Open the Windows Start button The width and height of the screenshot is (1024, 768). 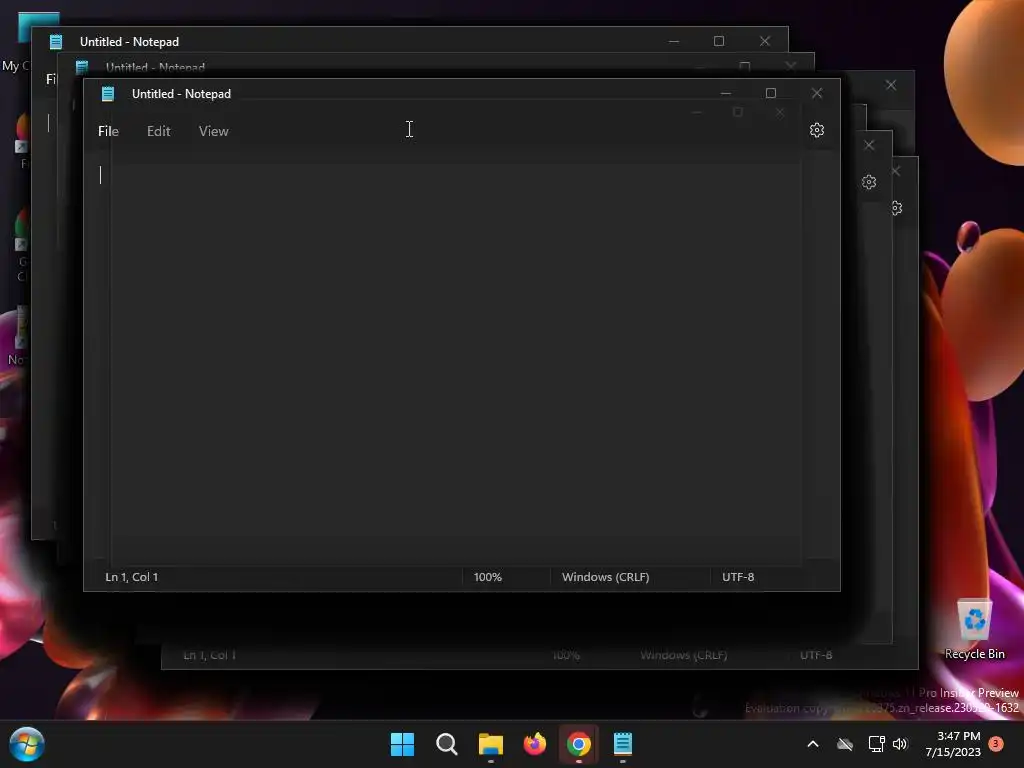(x=402, y=744)
